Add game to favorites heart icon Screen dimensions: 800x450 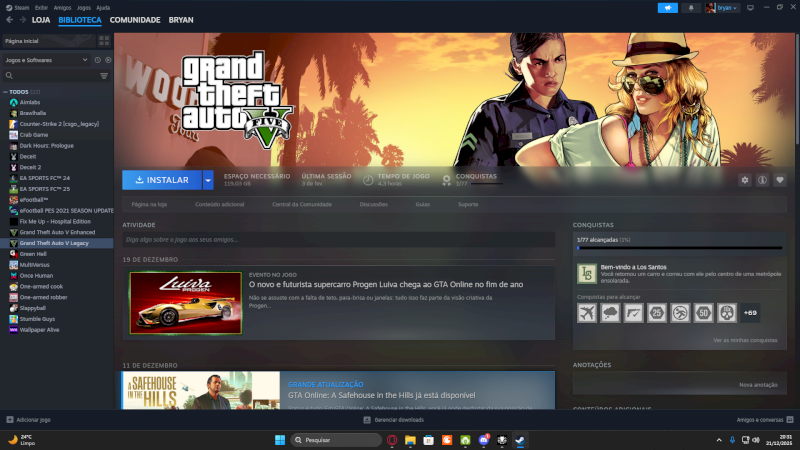click(780, 180)
